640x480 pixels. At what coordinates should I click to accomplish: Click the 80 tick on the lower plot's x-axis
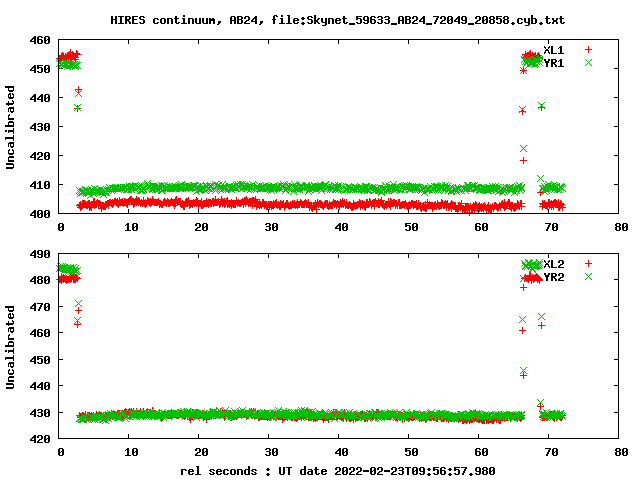coord(621,452)
